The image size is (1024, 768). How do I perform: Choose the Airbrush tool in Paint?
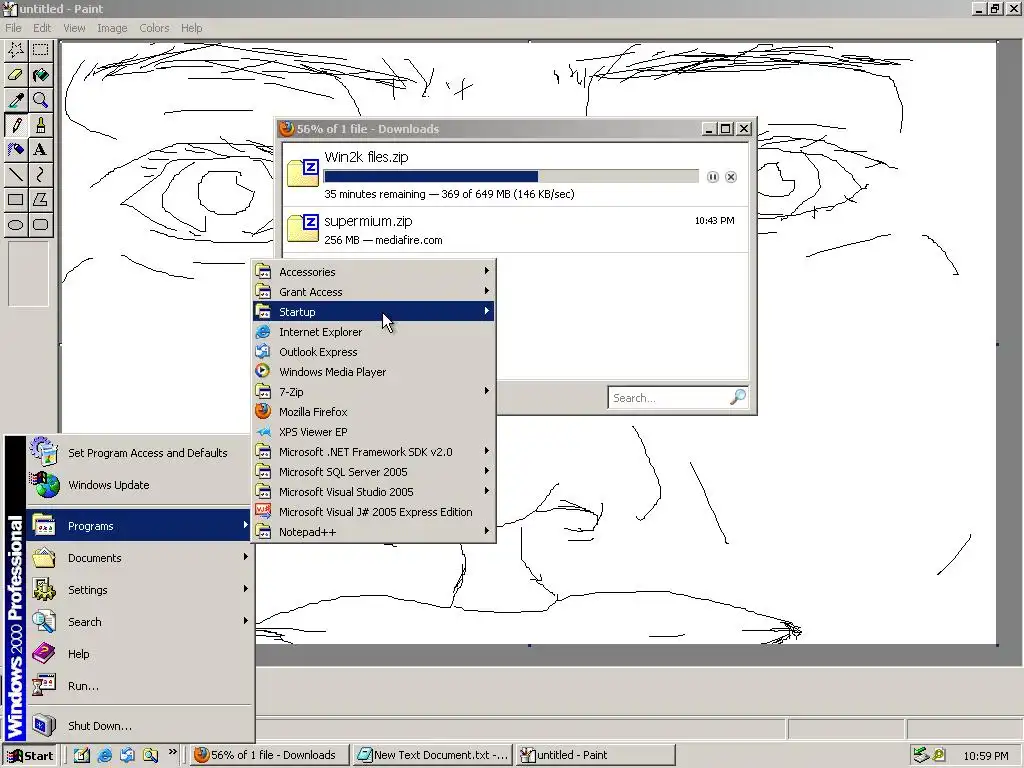coord(16,150)
